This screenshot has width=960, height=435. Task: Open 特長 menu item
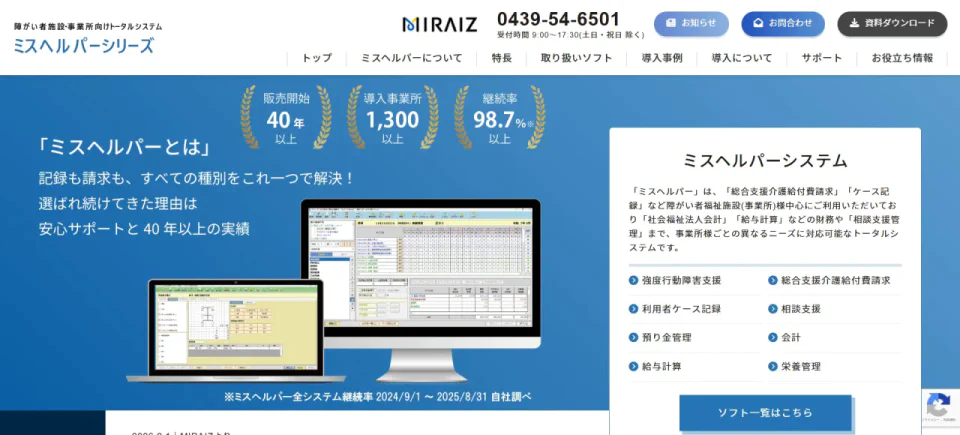501,59
